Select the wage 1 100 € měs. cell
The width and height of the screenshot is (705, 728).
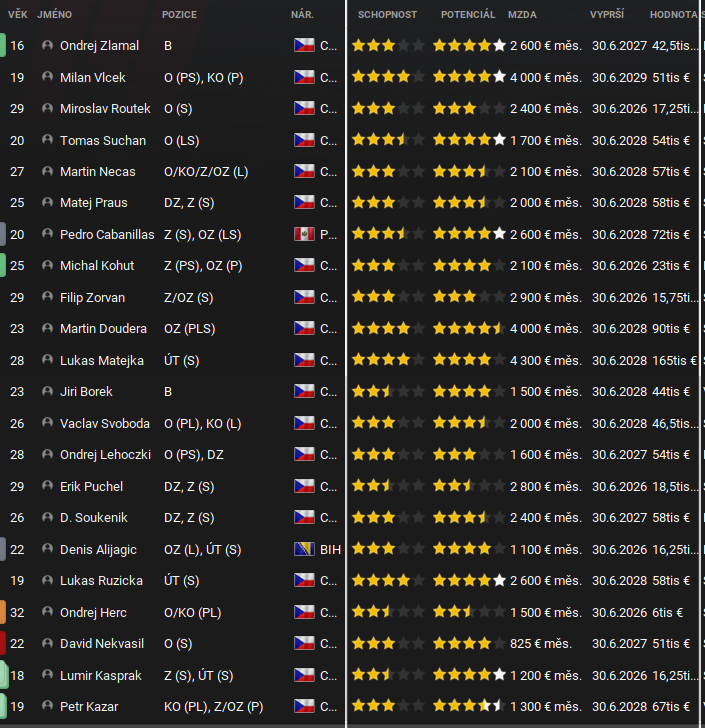[x=546, y=549]
